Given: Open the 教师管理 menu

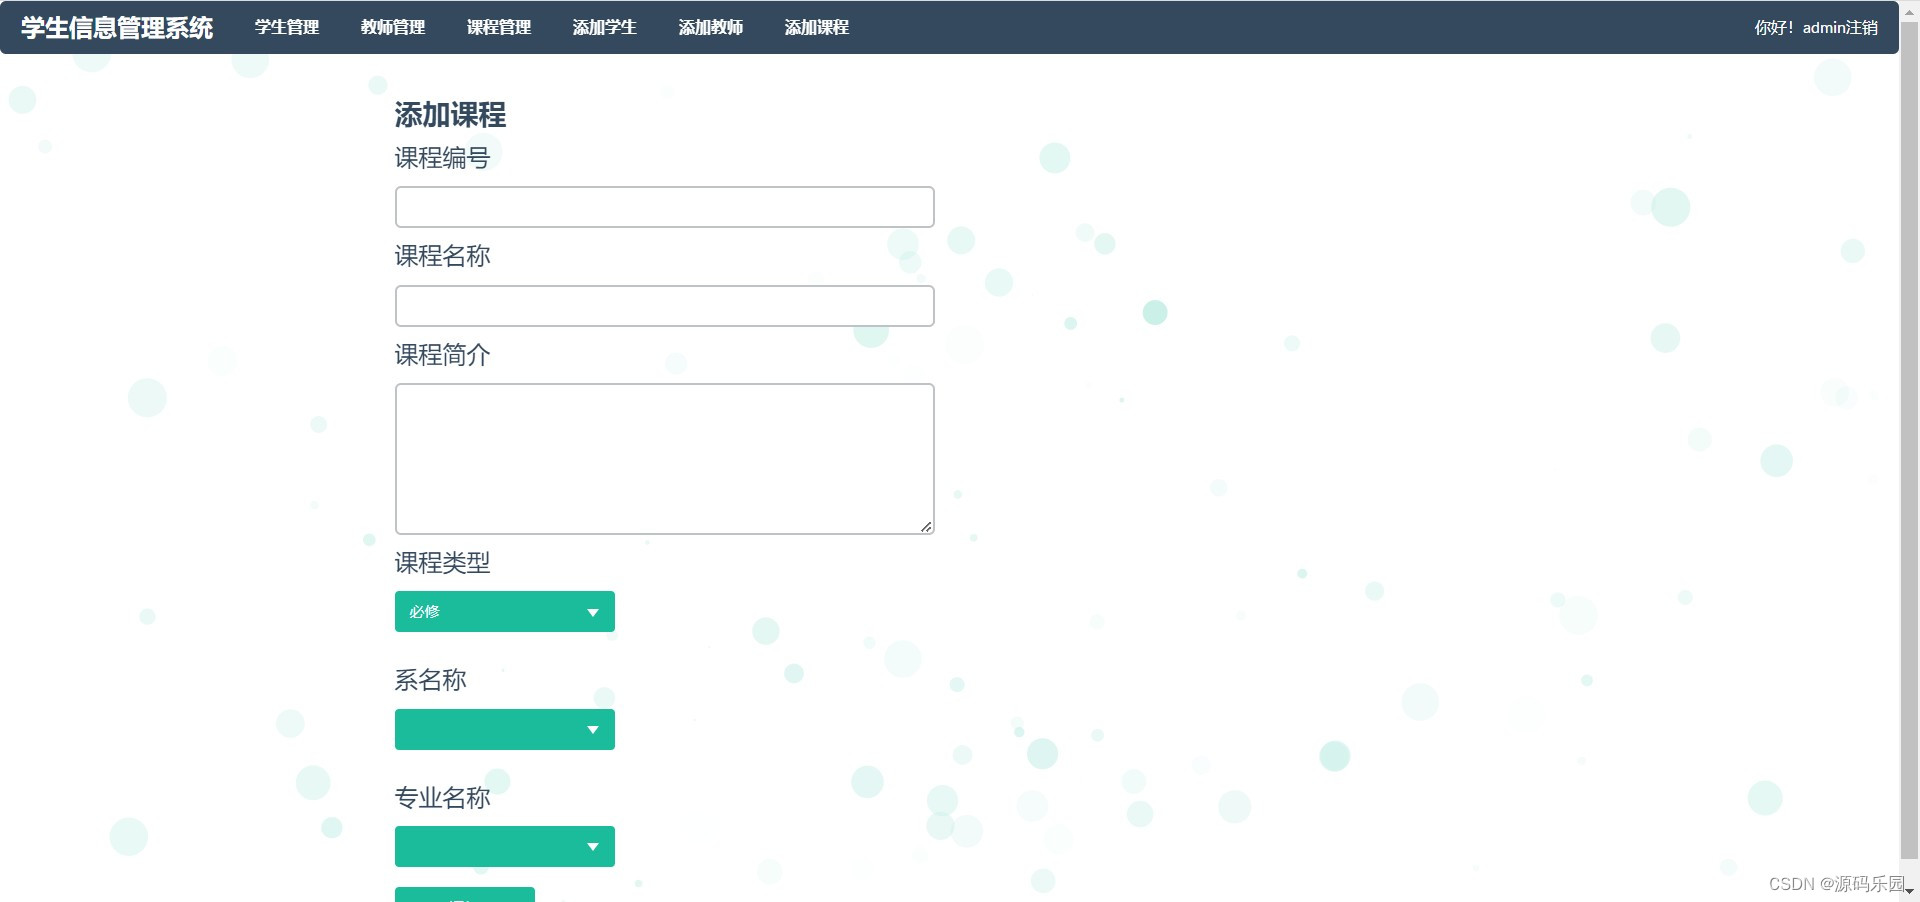Looking at the screenshot, I should [392, 27].
